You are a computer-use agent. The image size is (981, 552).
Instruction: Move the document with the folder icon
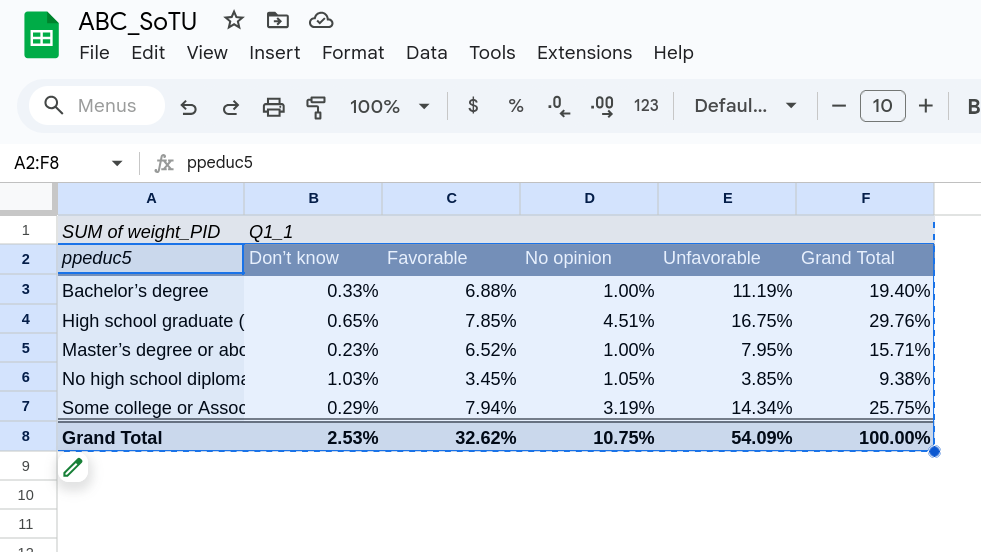coord(277,20)
